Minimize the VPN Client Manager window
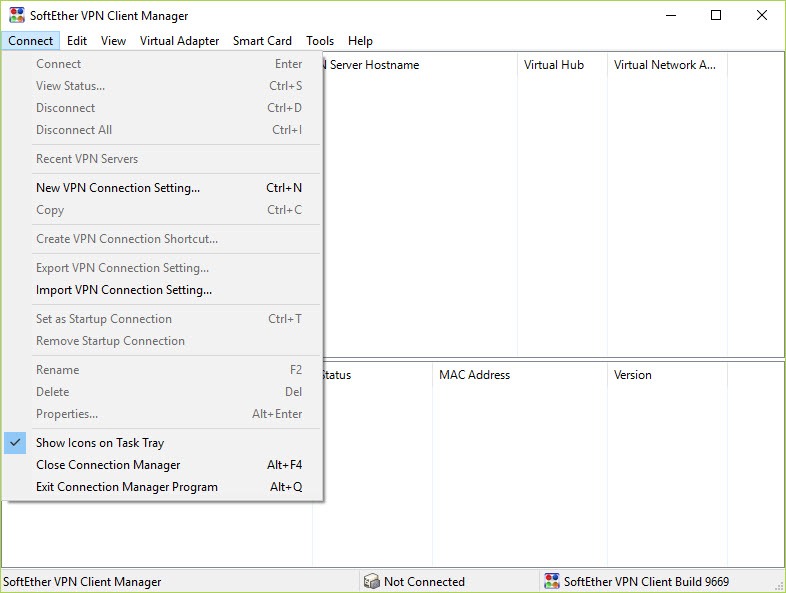The image size is (786, 593). pyautogui.click(x=671, y=16)
